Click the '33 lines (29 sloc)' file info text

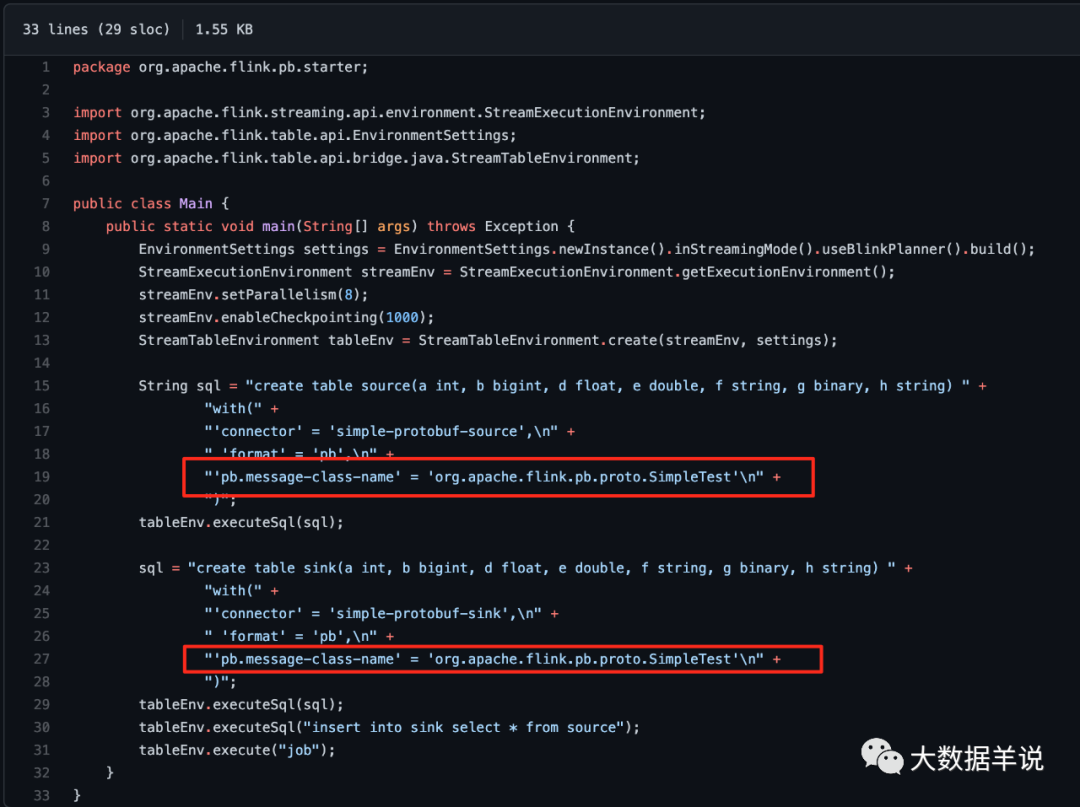[x=96, y=30]
